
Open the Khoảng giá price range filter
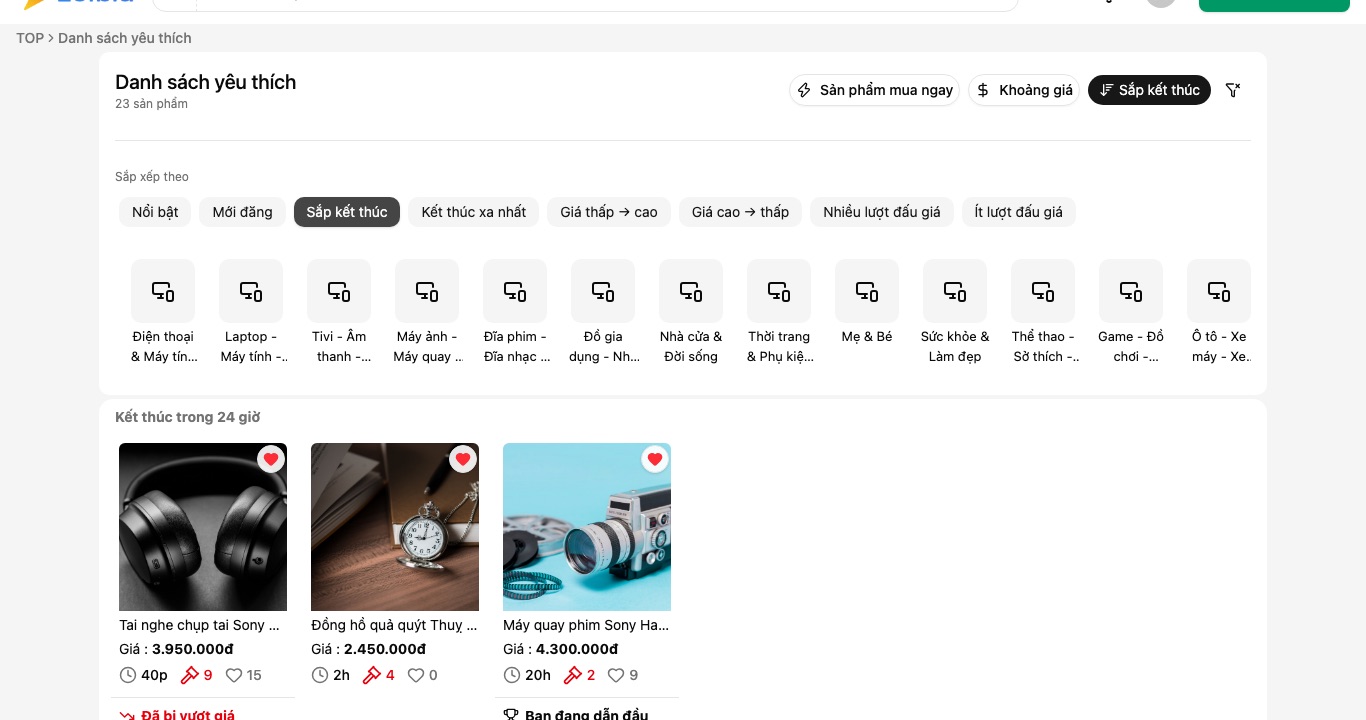tap(1024, 90)
